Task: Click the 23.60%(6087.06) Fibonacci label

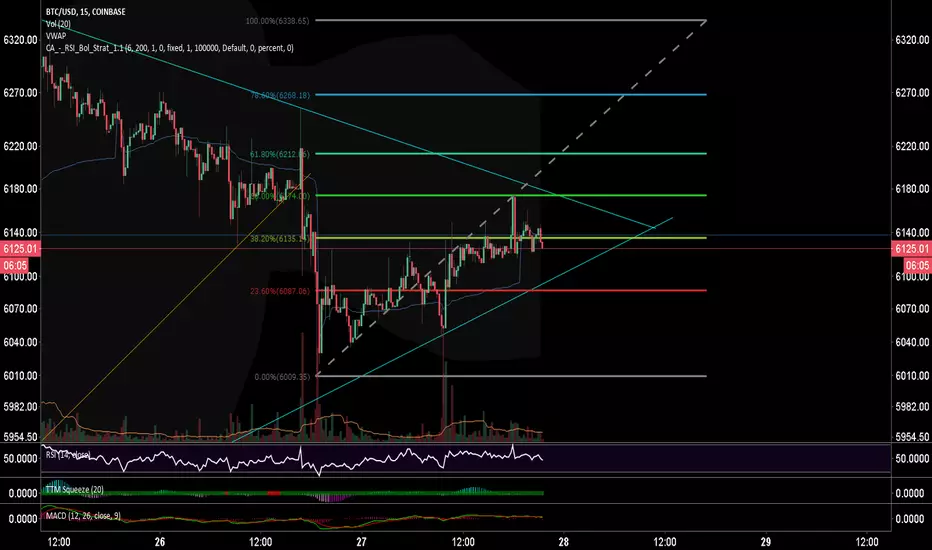Action: 279,291
